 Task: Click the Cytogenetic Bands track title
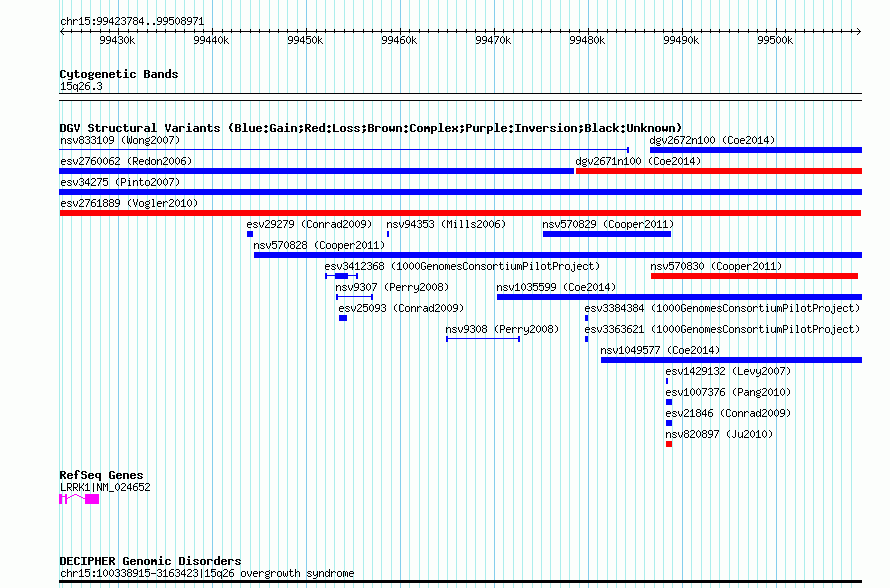pyautogui.click(x=119, y=74)
